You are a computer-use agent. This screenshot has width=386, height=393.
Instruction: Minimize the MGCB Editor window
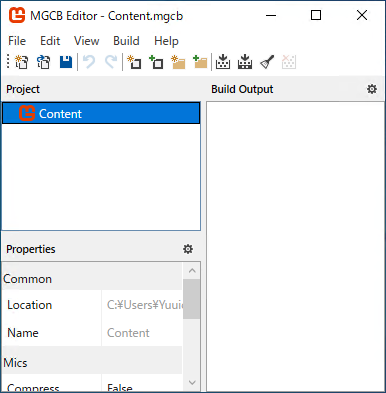(x=271, y=15)
